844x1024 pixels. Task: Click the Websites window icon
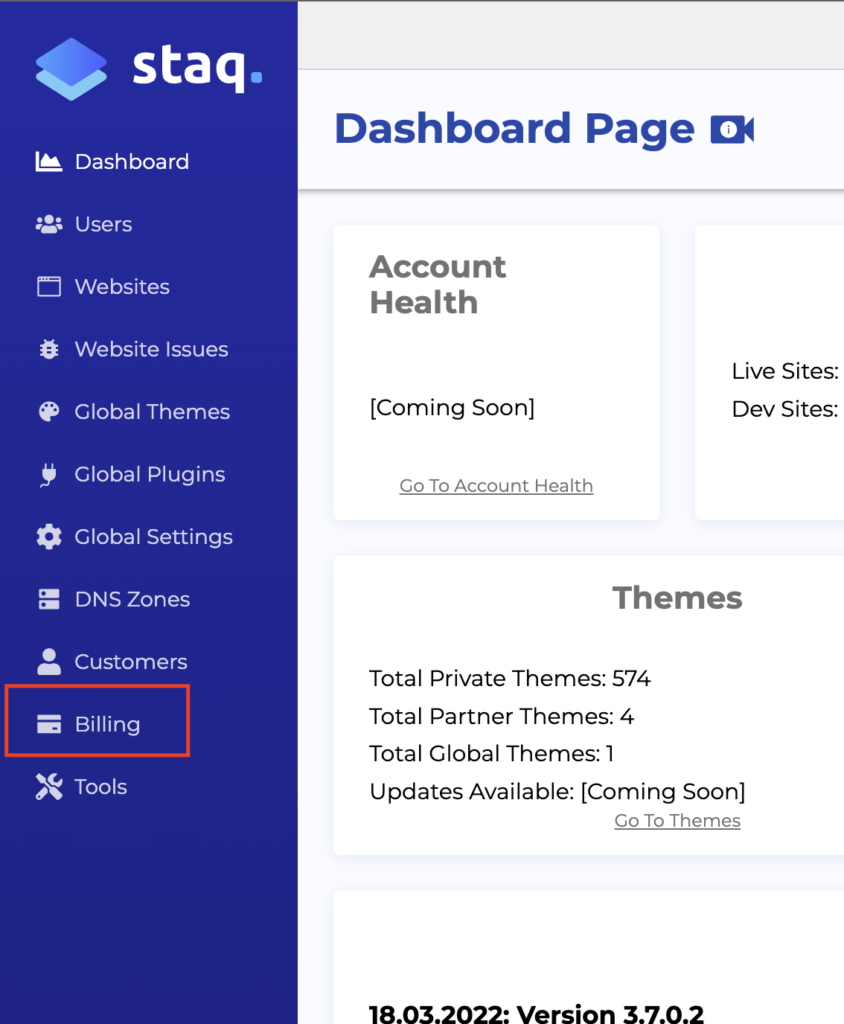48,287
